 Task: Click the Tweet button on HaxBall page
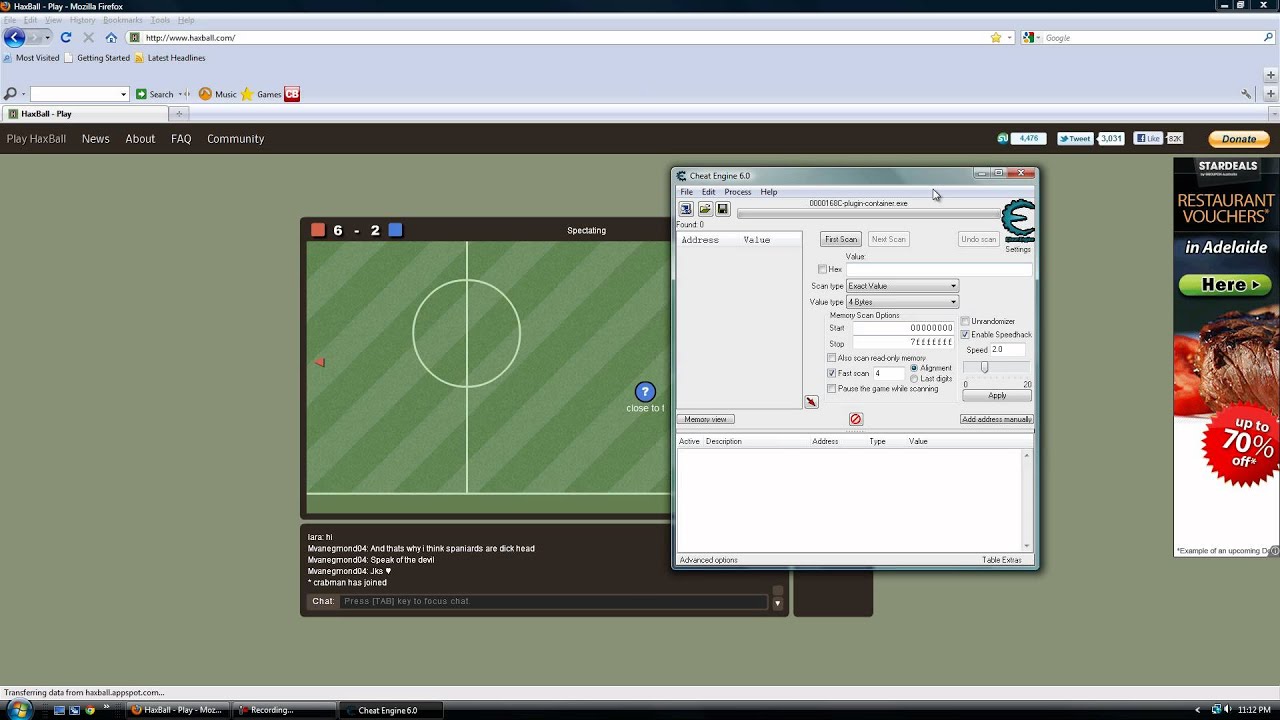click(1075, 139)
